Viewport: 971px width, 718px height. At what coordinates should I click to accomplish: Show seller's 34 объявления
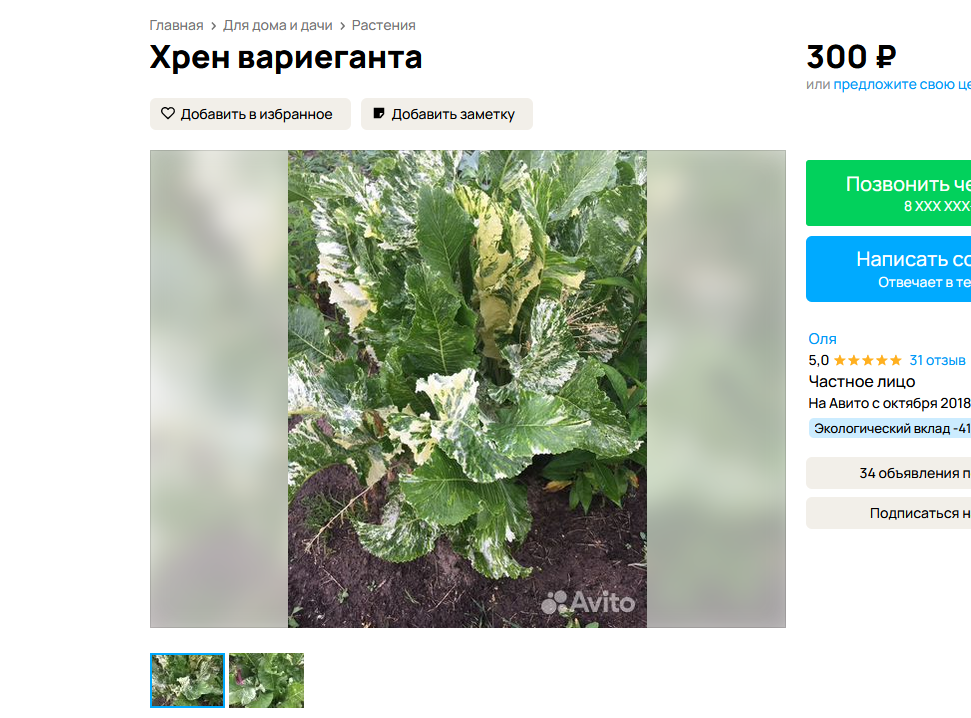888,473
